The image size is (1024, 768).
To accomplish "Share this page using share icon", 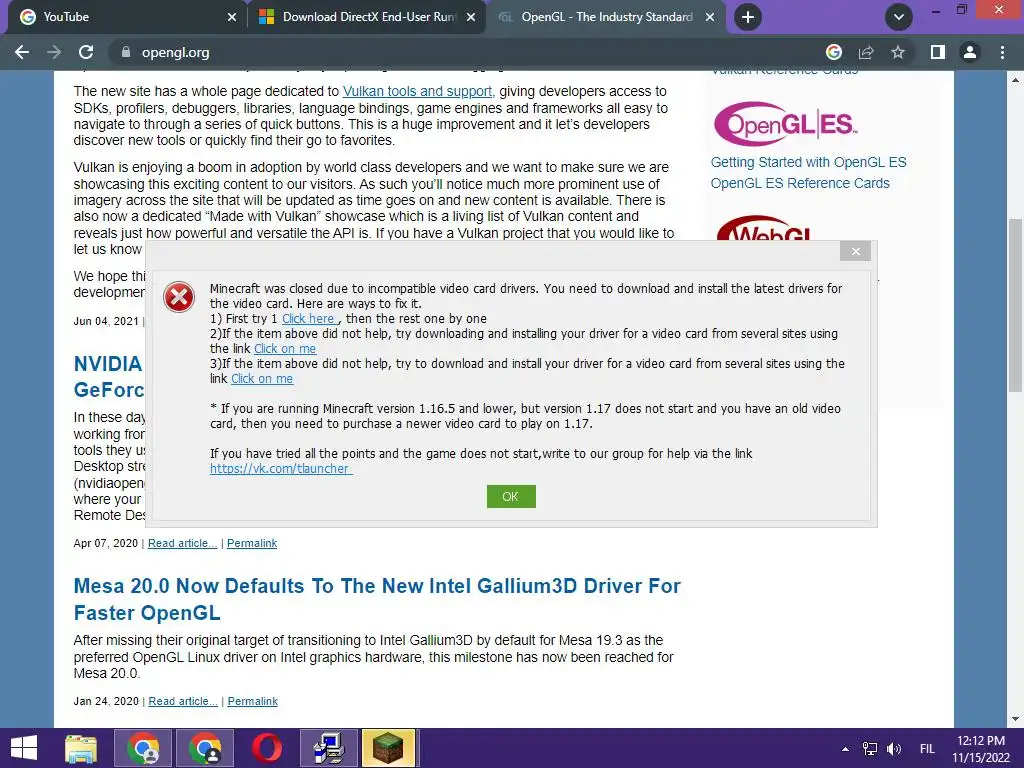I will tap(866, 52).
